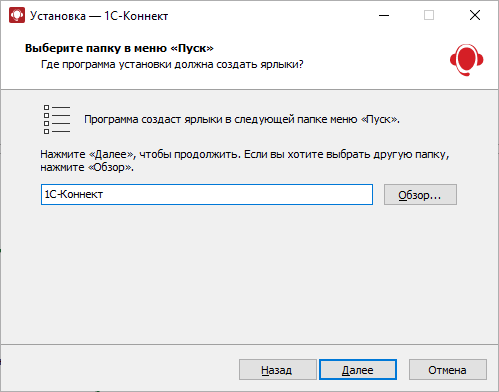
Task: Click the 1C-Connect icon in title bar
Action: tap(17, 16)
